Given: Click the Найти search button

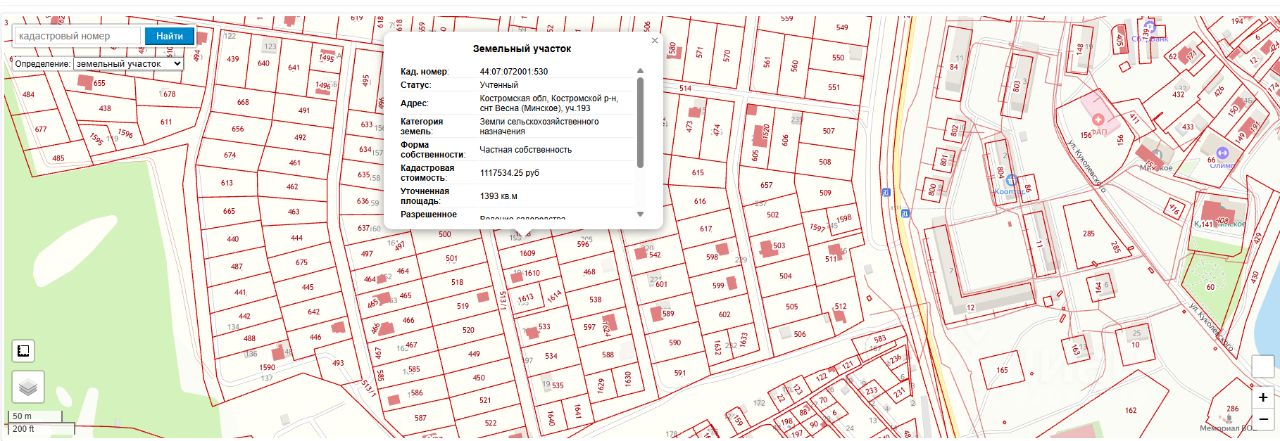Looking at the screenshot, I should click(169, 36).
